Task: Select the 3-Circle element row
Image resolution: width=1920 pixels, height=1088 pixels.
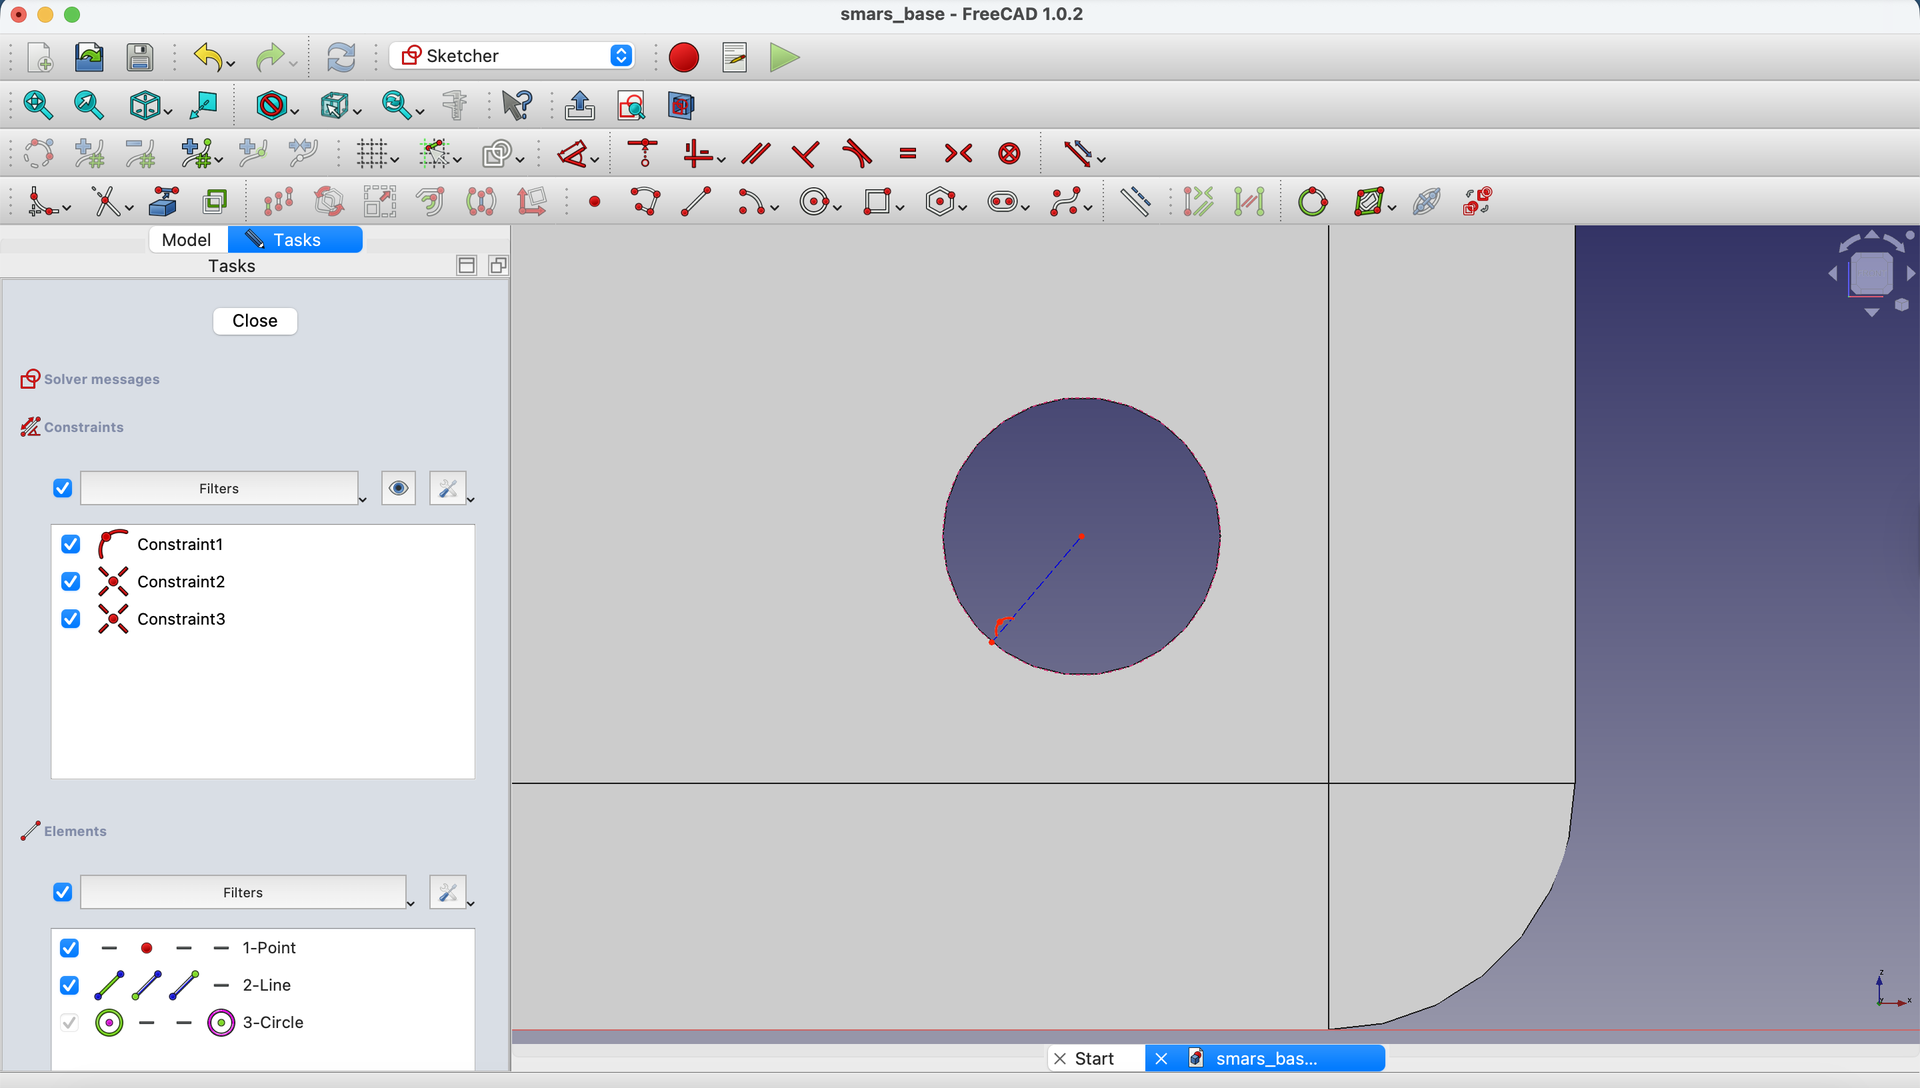Action: 262,1023
